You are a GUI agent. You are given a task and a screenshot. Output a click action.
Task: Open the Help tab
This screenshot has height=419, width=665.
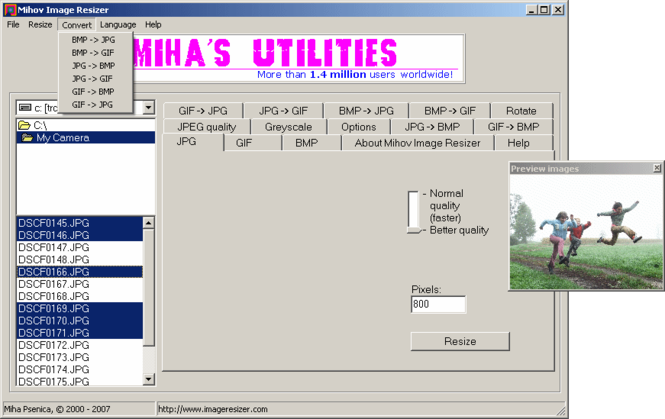(x=524, y=143)
